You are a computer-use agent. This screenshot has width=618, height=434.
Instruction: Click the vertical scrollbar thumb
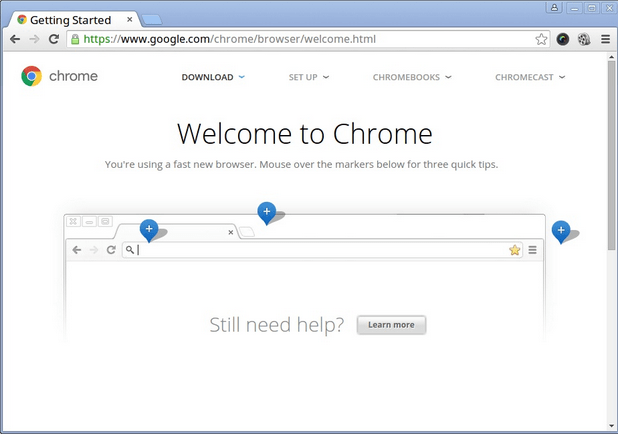[611, 155]
